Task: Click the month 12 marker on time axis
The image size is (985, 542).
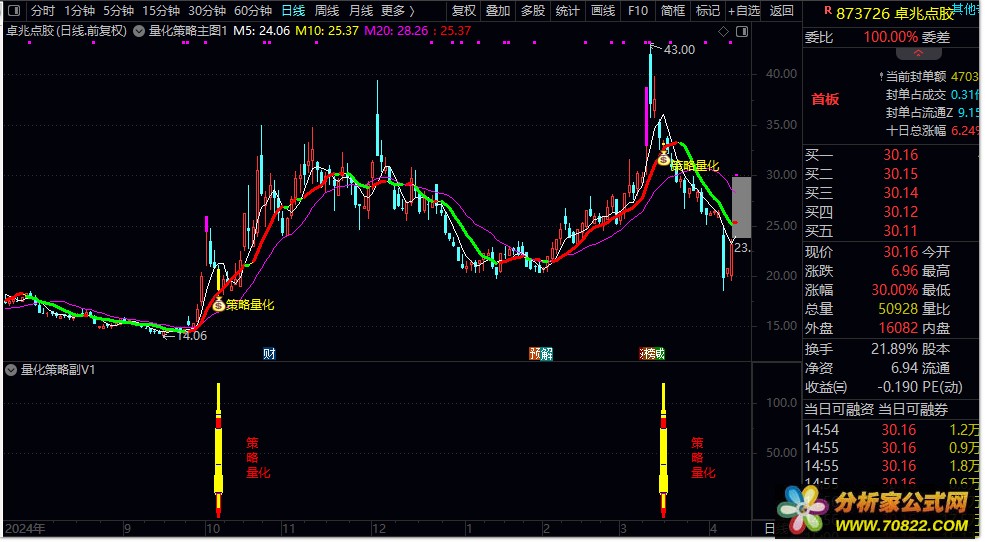Action: tap(378, 529)
